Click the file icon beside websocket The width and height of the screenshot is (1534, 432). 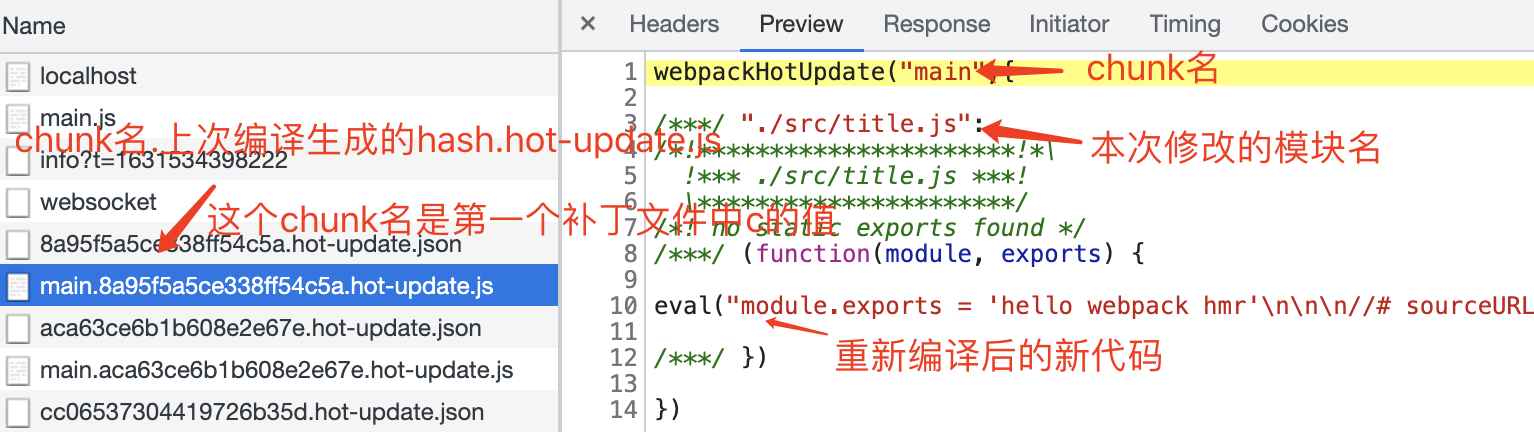[18, 202]
